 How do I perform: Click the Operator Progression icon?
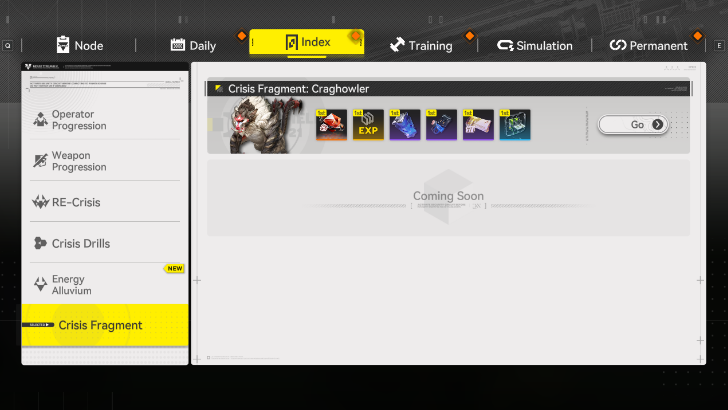pos(40,119)
